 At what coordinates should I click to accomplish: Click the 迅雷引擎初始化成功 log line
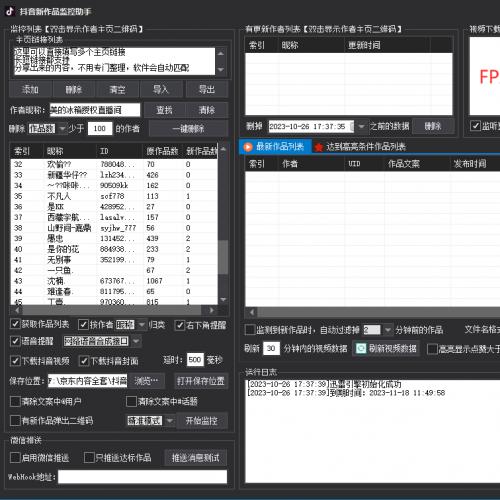click(324, 384)
